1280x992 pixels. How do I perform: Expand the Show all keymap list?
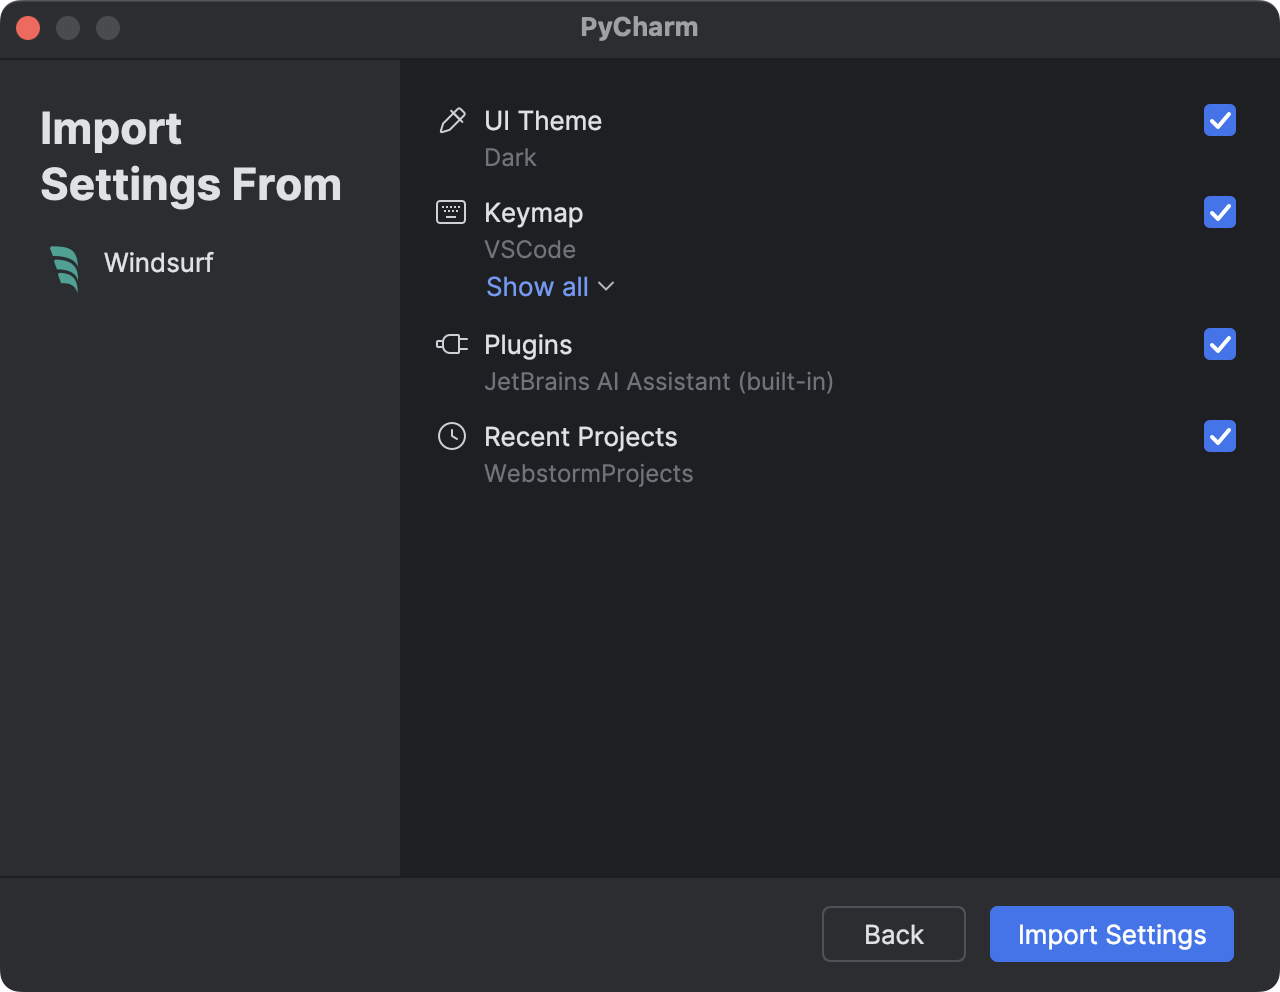pos(537,287)
